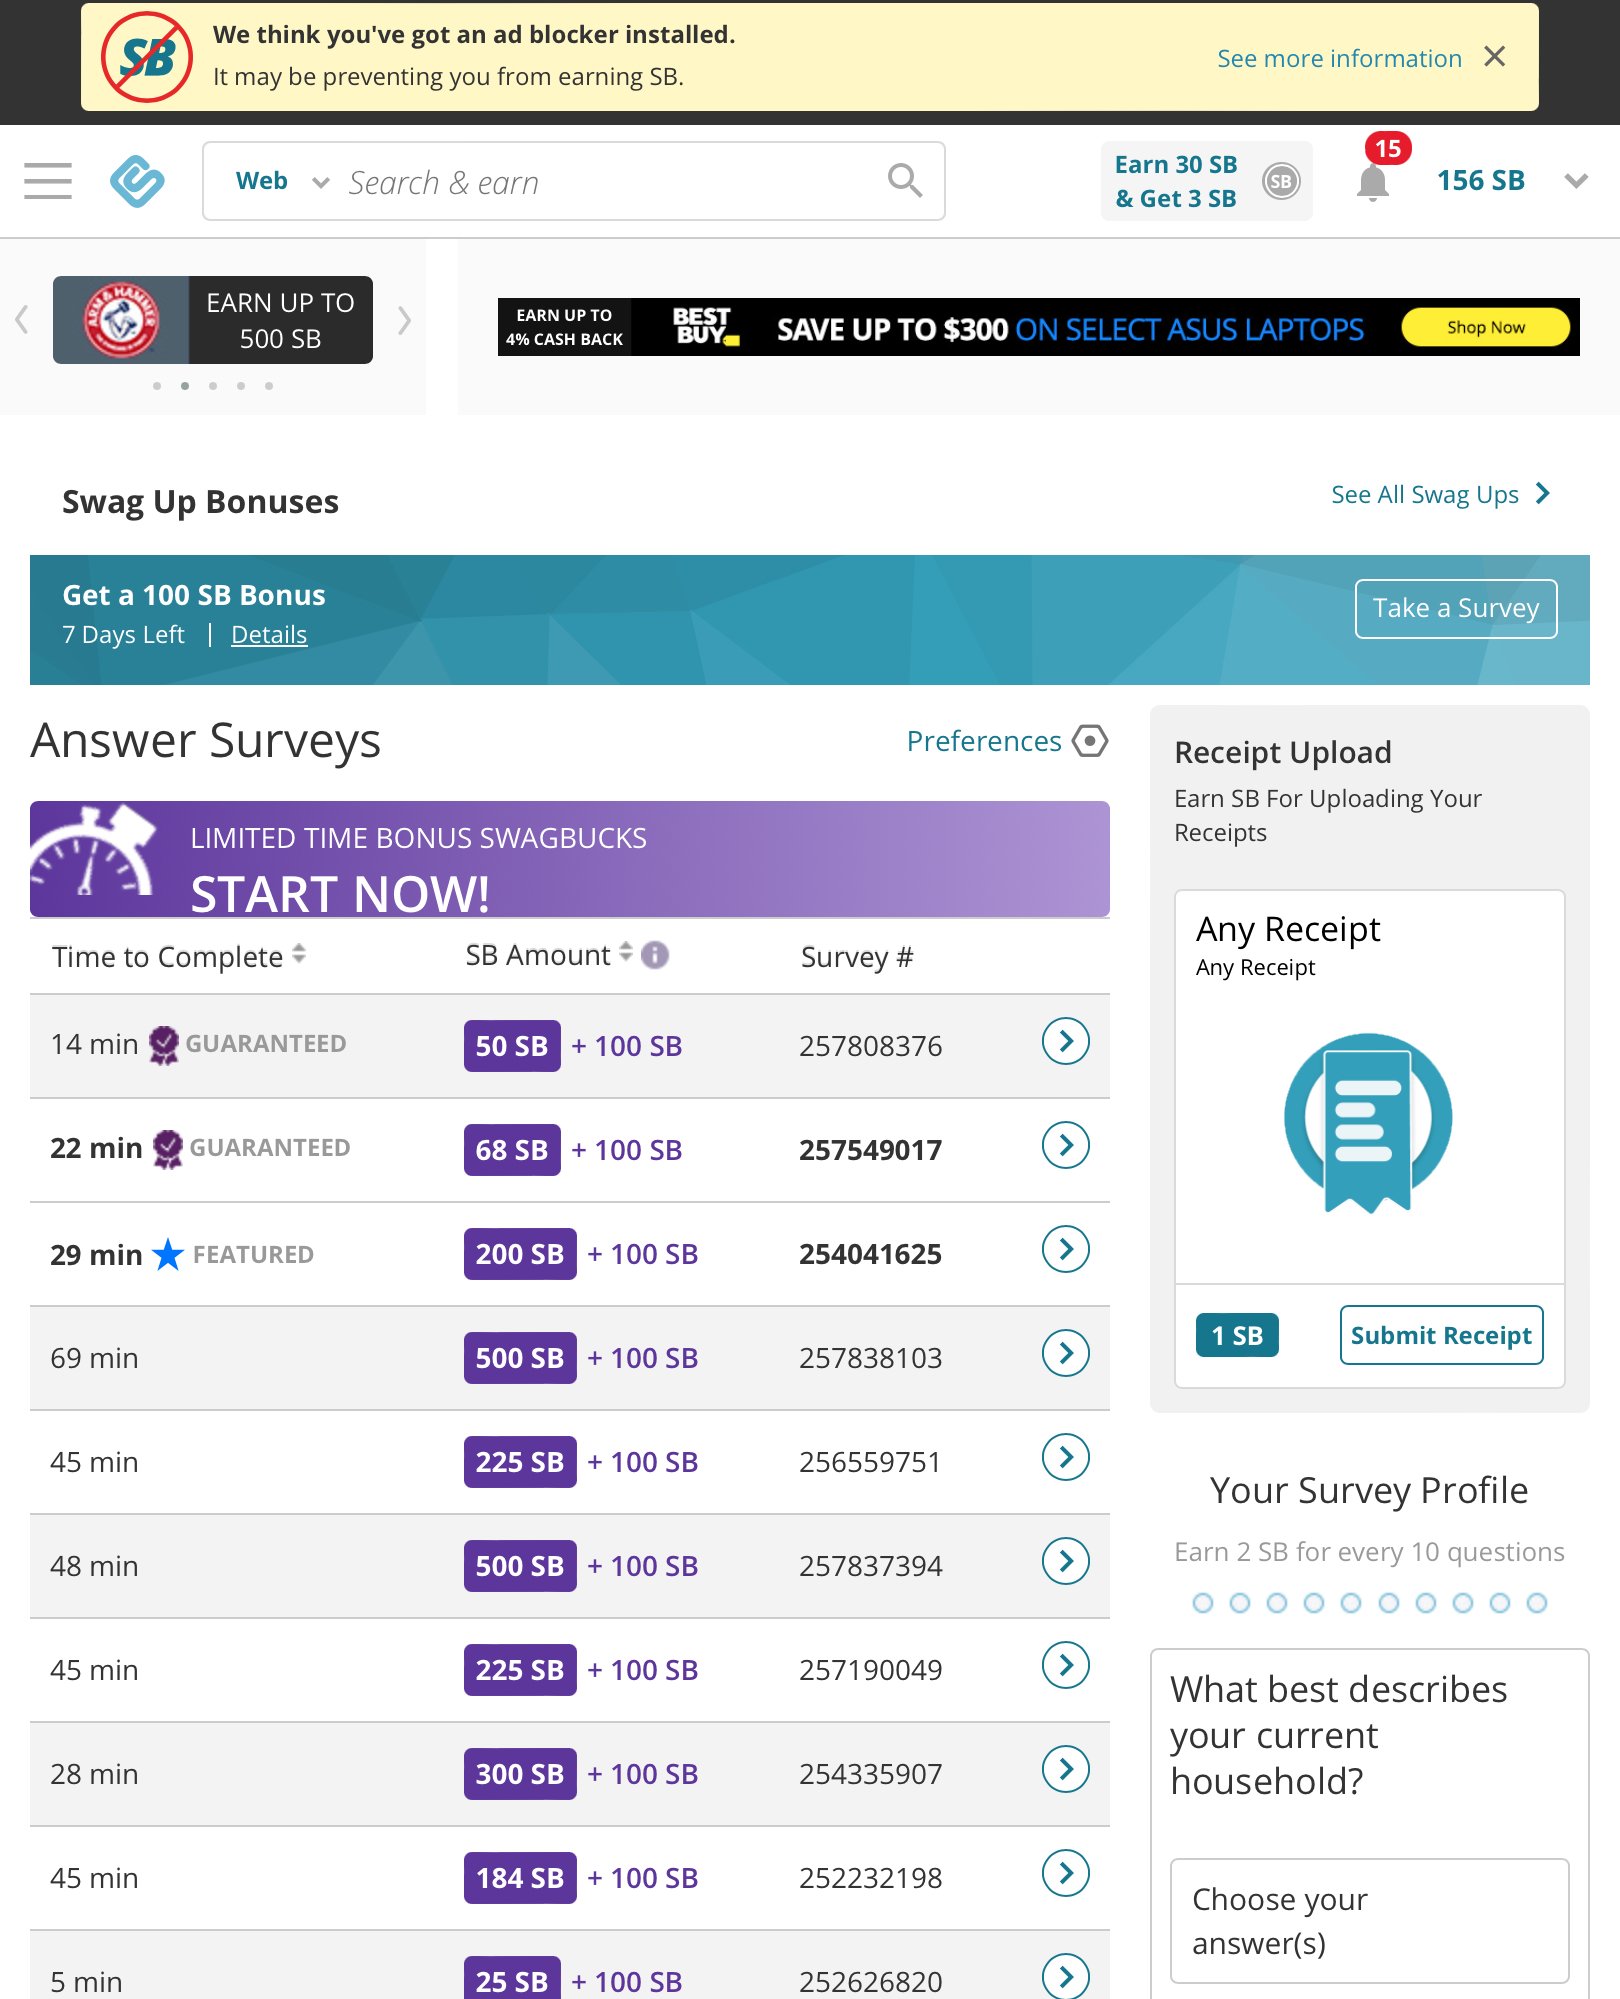Open Choose your answer(s) dropdown

(1369, 1920)
